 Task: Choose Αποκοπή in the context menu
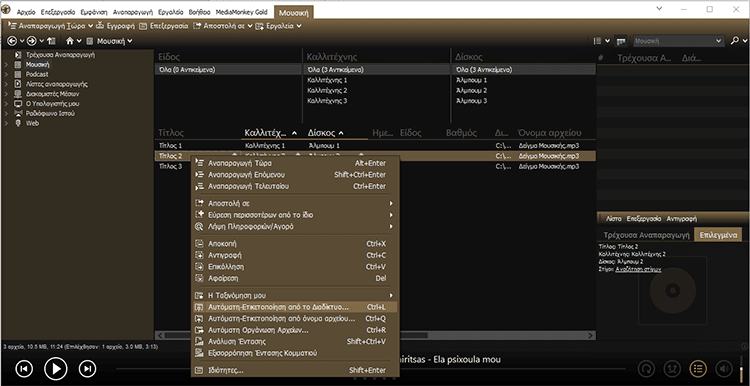295,243
